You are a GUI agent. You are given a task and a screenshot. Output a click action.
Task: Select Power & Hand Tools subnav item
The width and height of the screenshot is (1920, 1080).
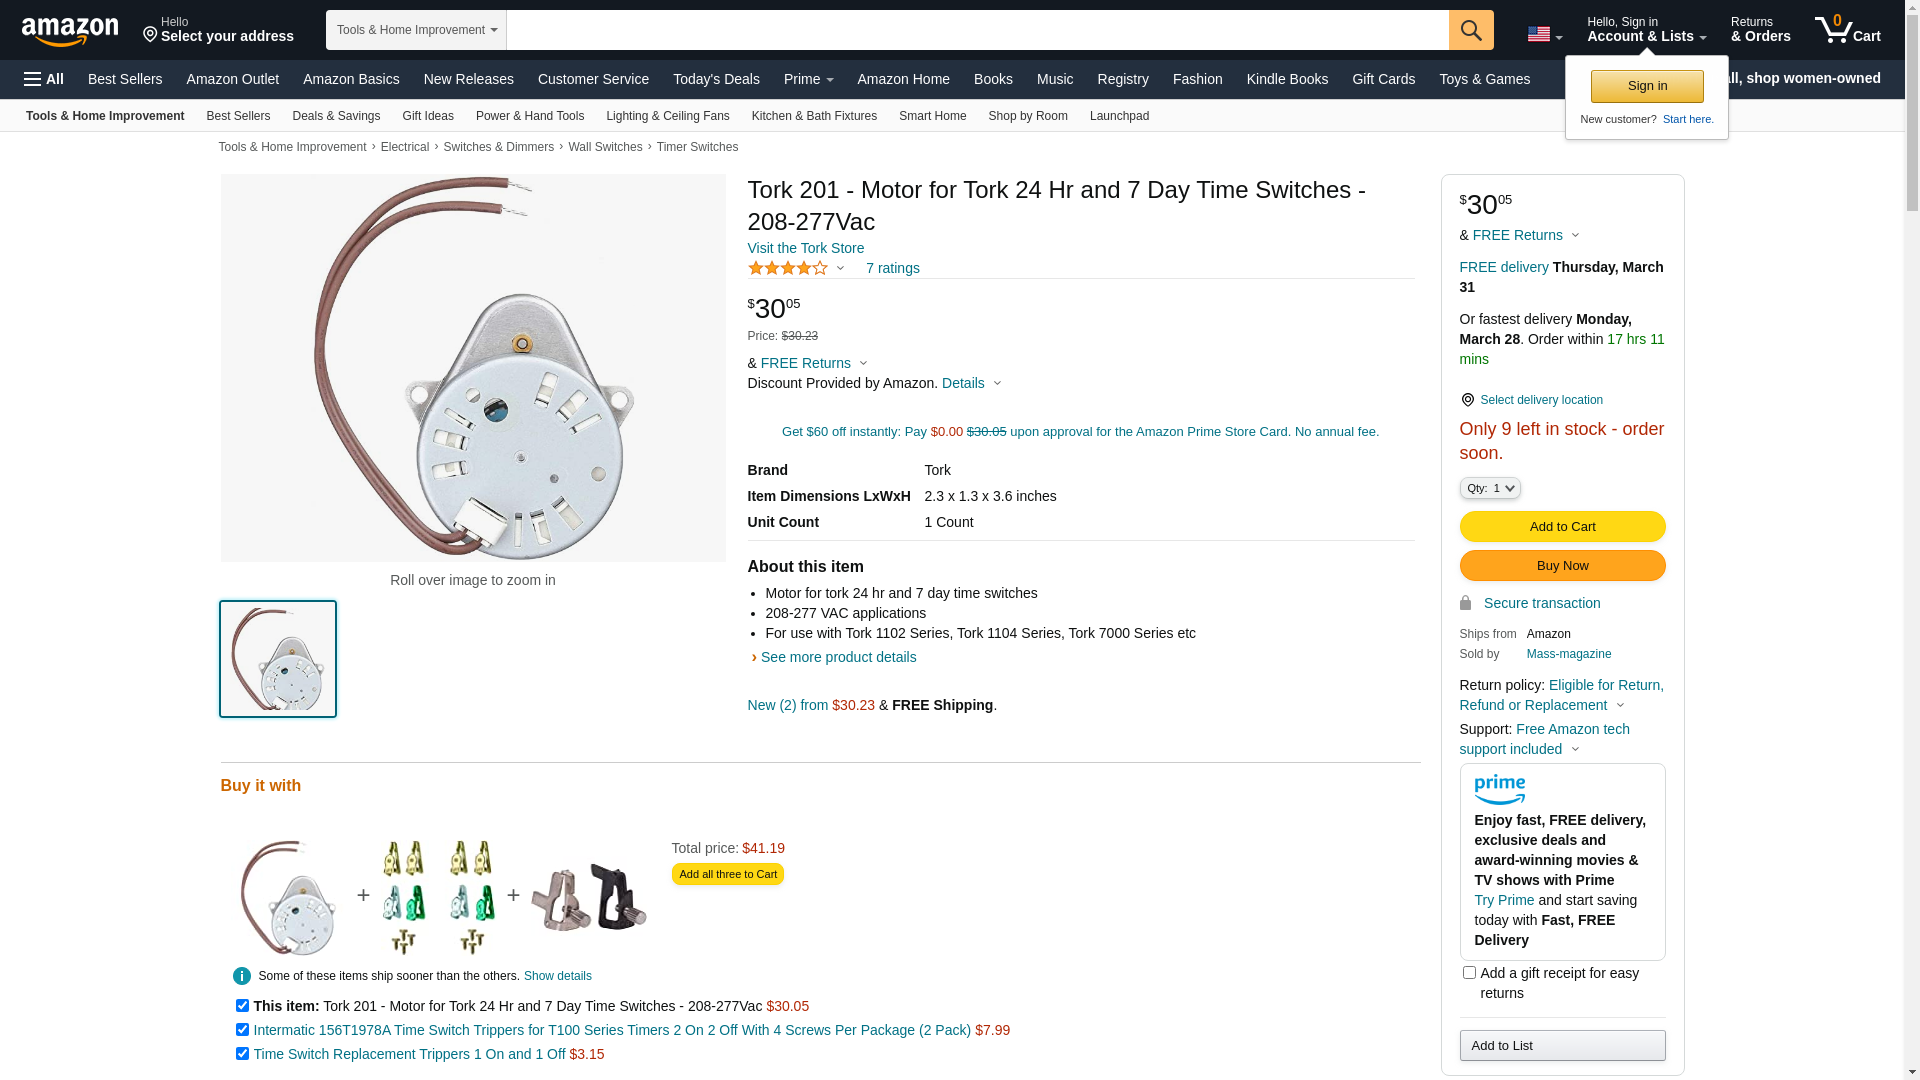[x=530, y=116]
